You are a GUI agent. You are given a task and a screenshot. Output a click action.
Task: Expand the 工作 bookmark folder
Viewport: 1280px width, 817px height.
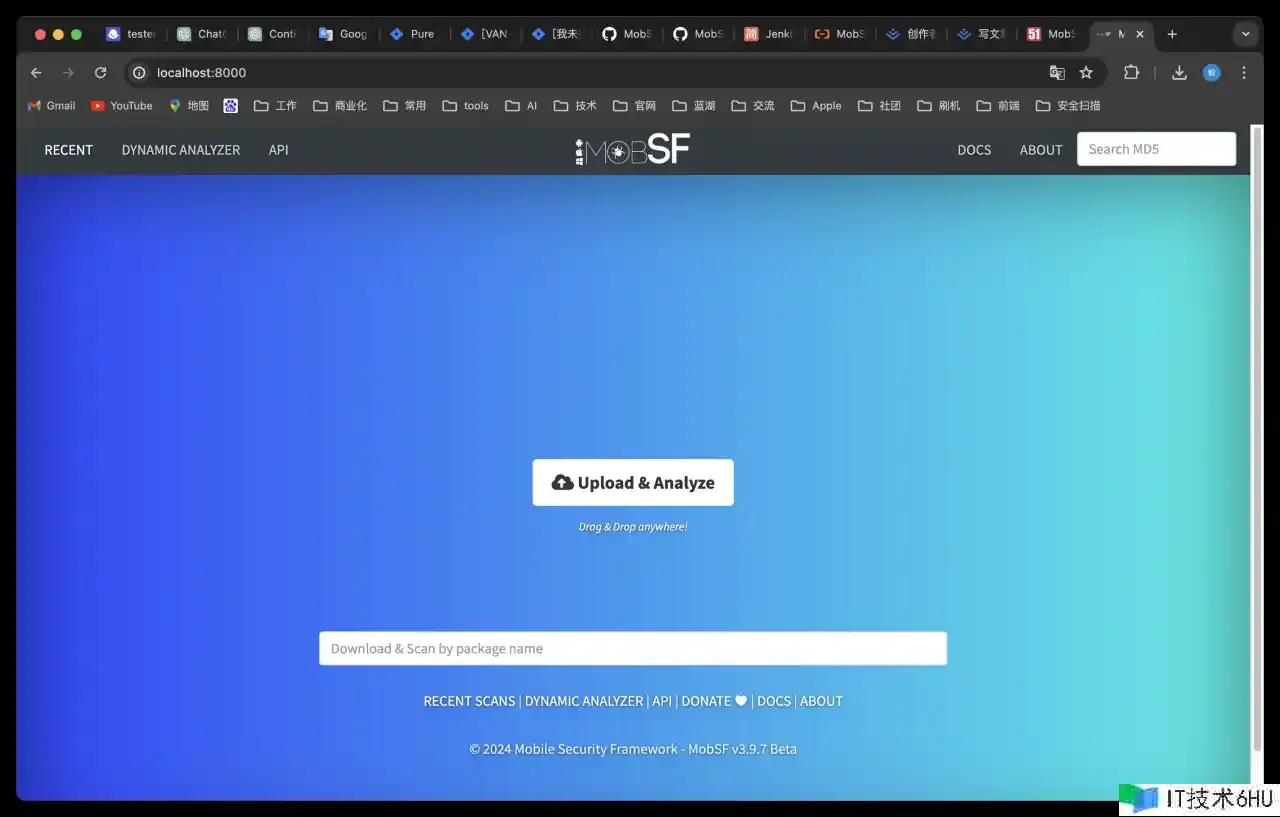[275, 105]
